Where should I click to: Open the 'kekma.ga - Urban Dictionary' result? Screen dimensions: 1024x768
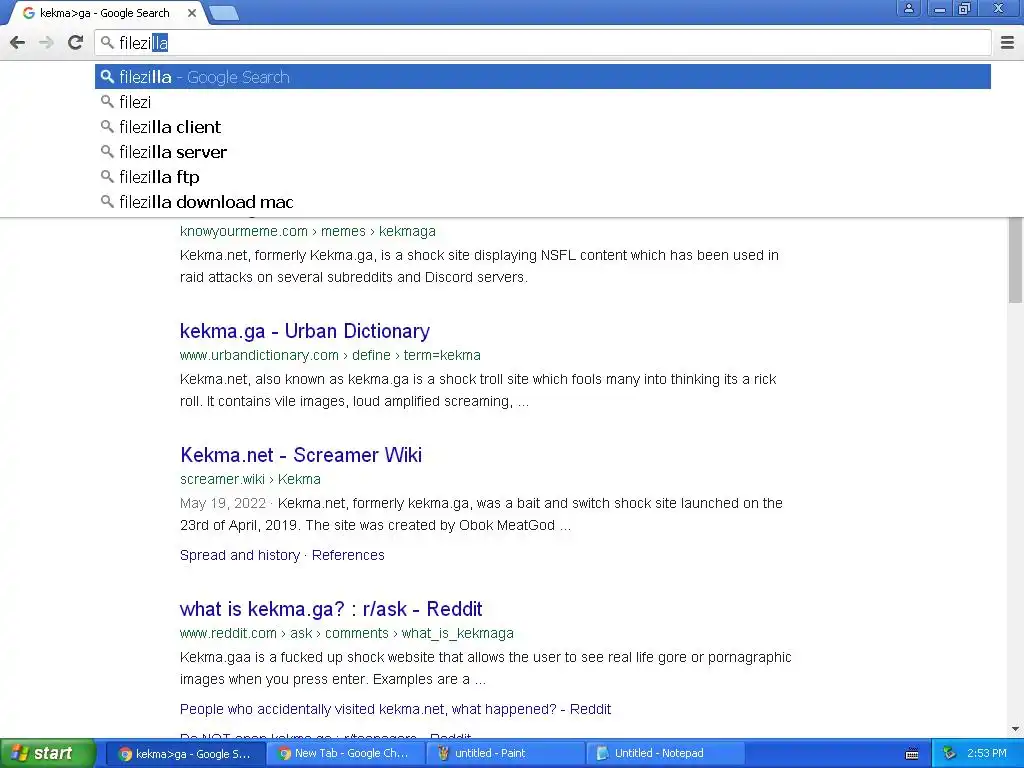point(305,331)
